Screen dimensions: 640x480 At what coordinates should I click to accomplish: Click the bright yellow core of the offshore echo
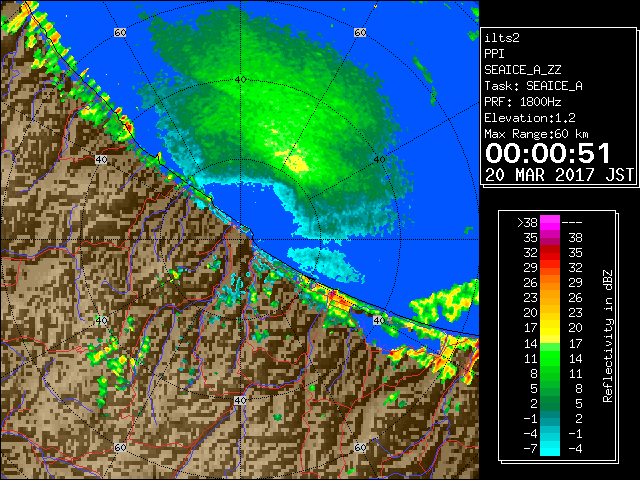coord(297,163)
